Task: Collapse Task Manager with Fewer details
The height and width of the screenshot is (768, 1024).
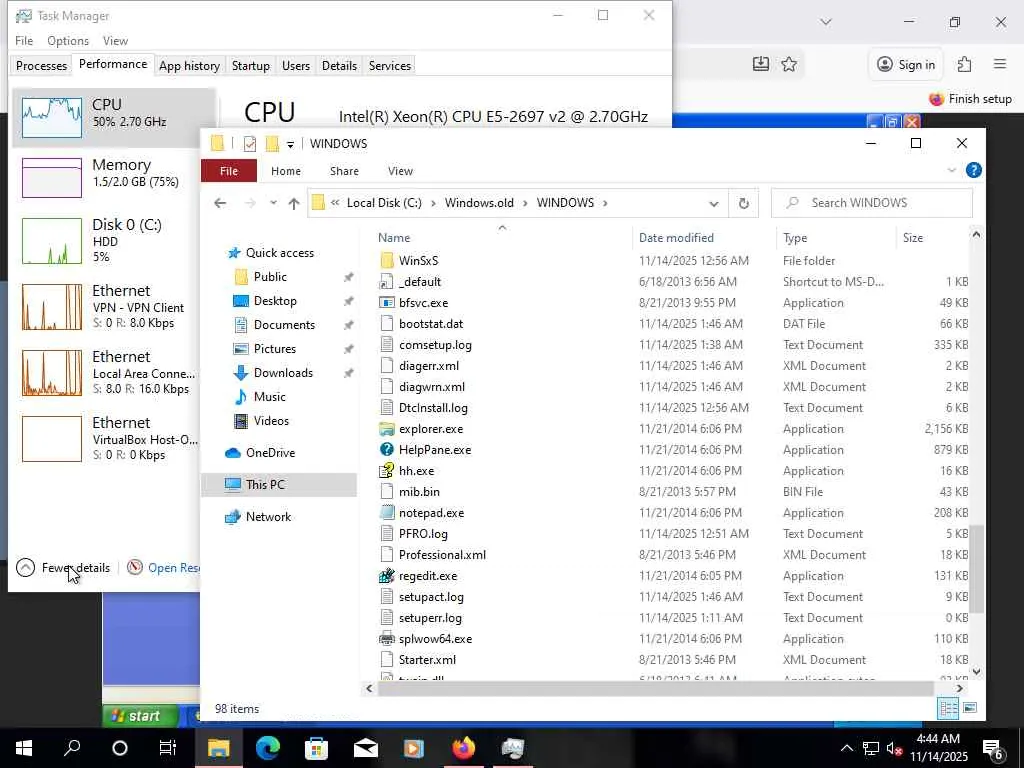Action: (63, 568)
